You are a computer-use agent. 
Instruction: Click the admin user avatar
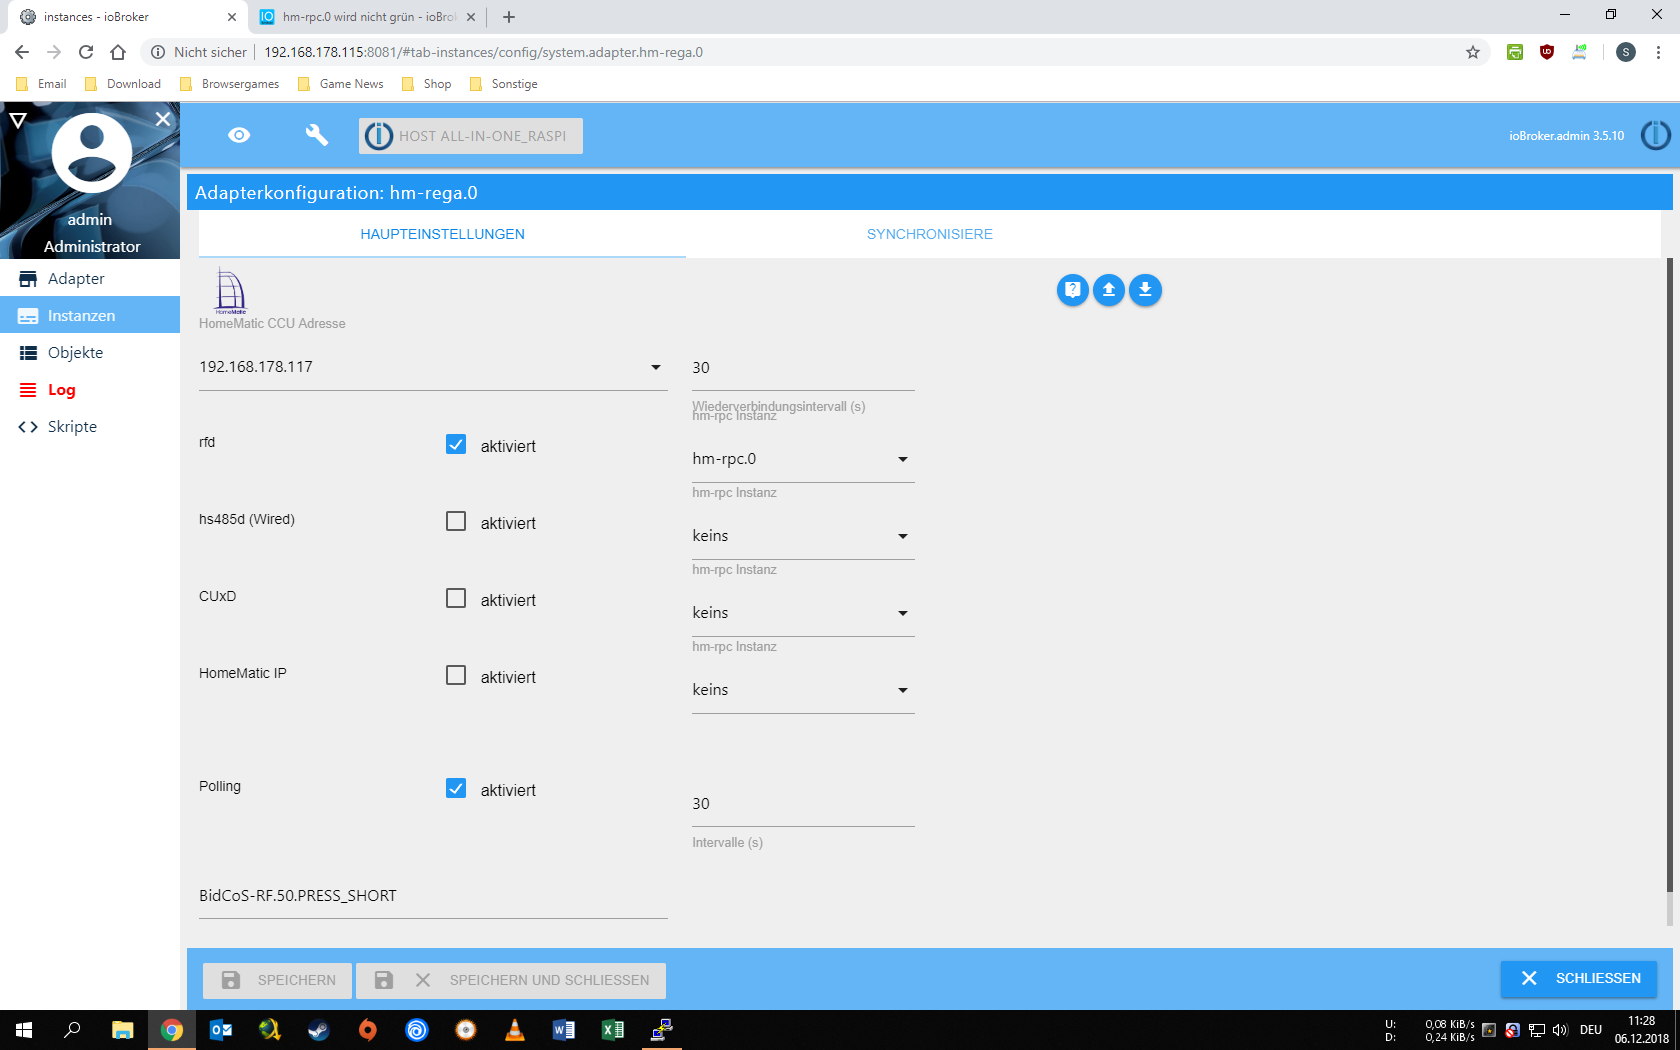point(91,152)
